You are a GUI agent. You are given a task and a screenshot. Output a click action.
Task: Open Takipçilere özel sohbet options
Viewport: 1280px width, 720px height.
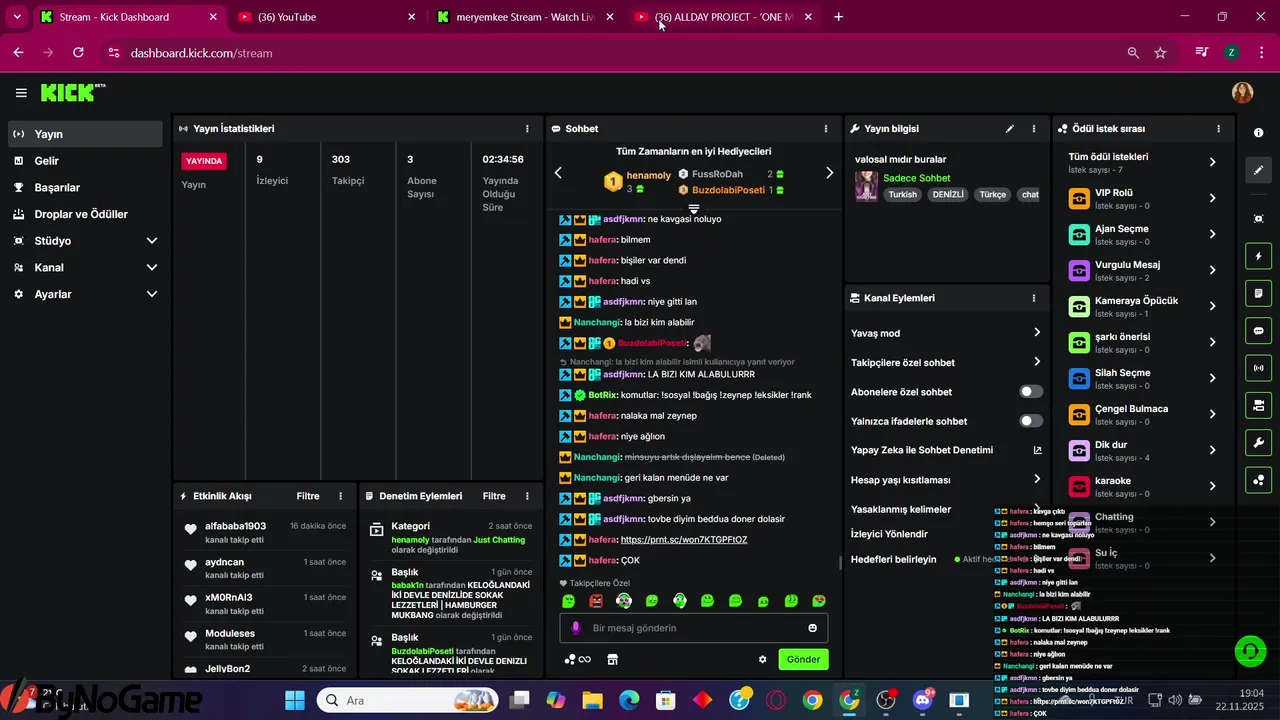tap(945, 362)
